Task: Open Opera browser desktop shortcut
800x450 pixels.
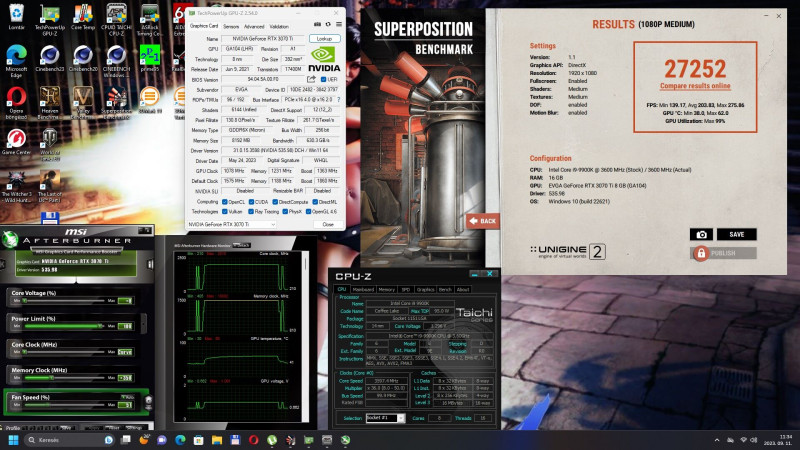Action: [x=16, y=103]
